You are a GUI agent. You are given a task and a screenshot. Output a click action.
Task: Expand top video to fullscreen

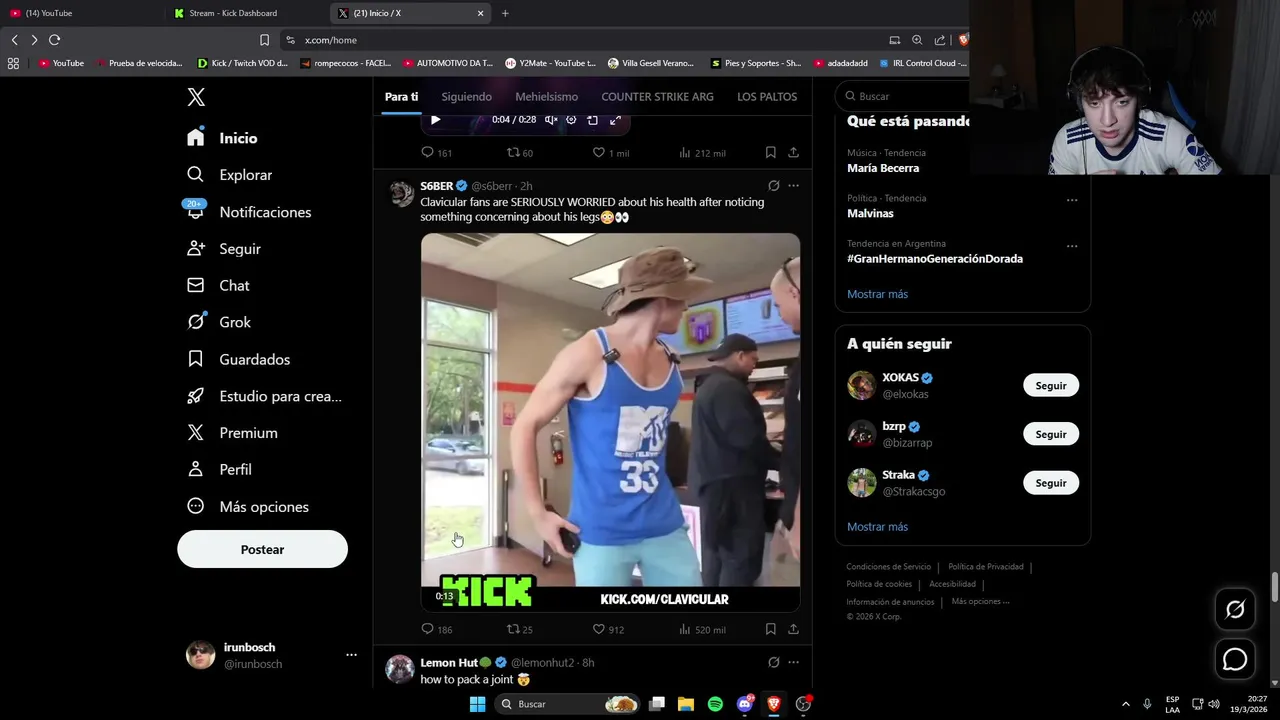(x=615, y=120)
